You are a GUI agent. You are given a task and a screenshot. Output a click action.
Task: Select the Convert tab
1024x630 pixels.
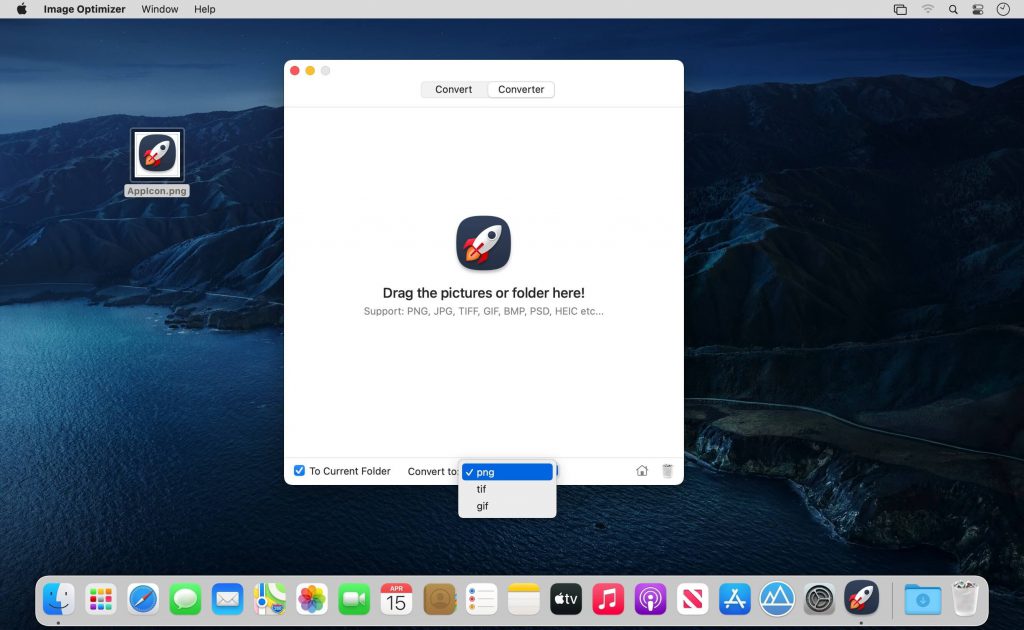[x=453, y=89]
